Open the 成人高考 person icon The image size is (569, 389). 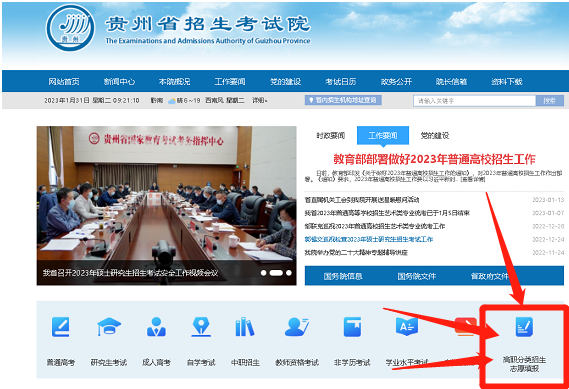click(156, 327)
